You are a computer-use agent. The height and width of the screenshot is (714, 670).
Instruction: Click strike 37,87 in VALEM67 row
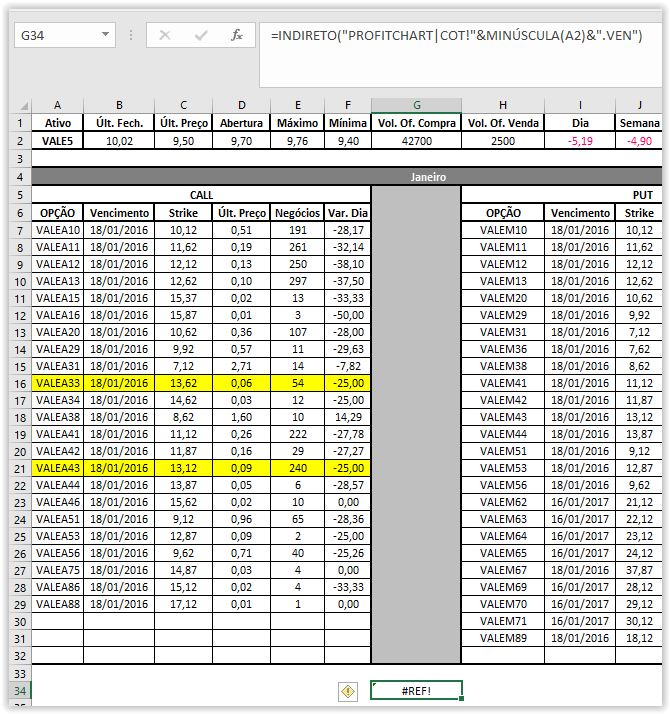pyautogui.click(x=639, y=570)
